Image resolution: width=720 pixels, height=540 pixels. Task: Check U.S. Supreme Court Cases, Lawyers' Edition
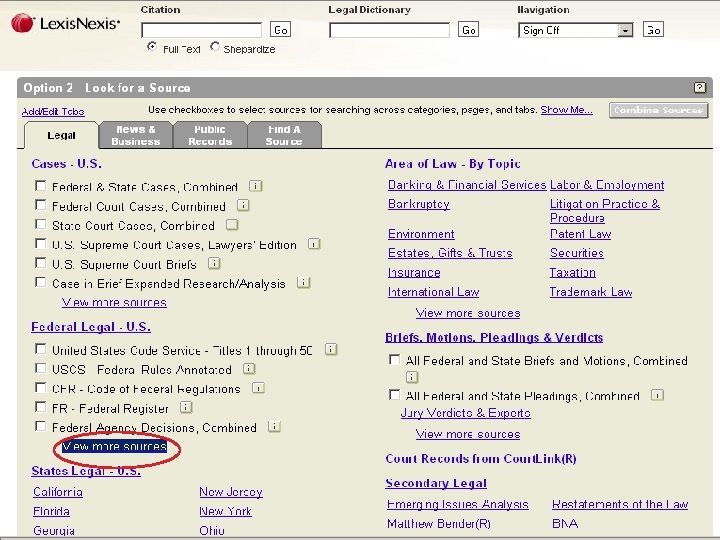click(40, 244)
